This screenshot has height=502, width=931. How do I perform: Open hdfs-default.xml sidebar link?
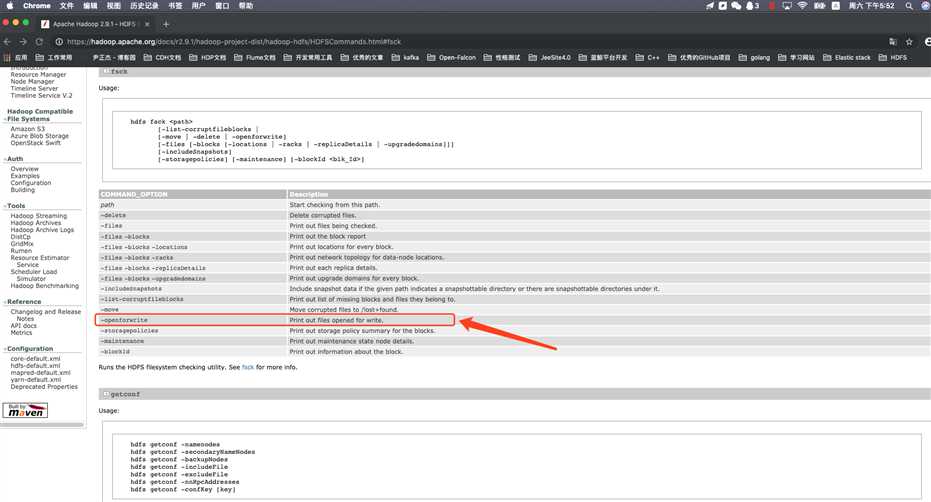click(36, 366)
